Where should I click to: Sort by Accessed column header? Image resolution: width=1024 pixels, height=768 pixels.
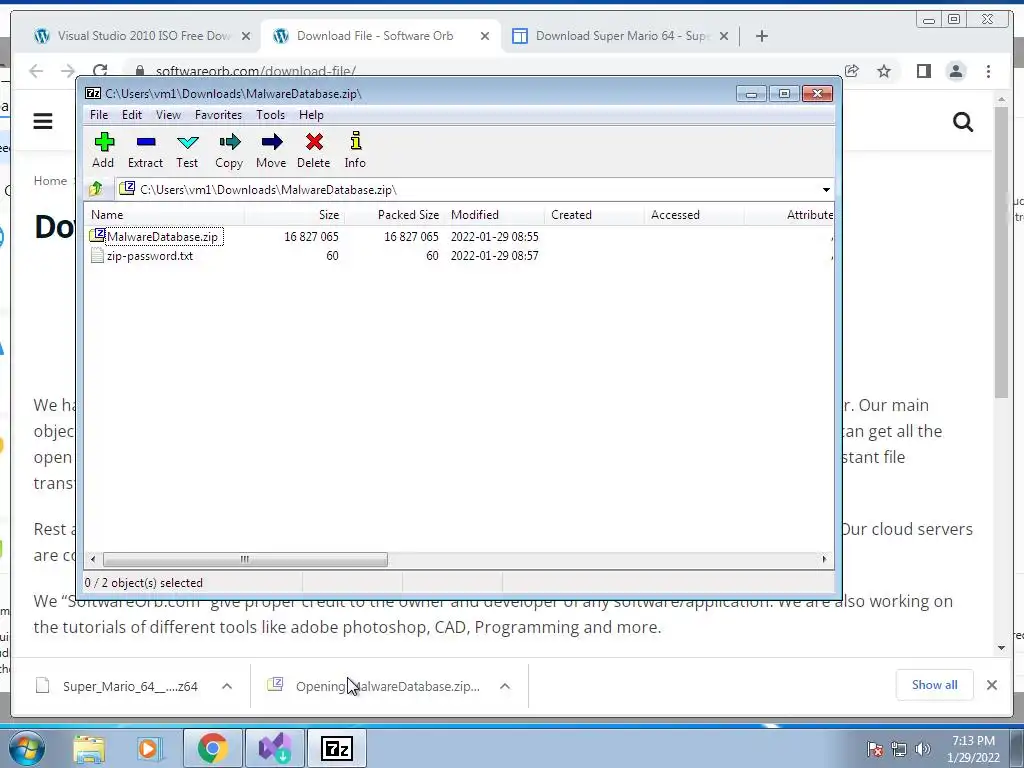[694, 215]
